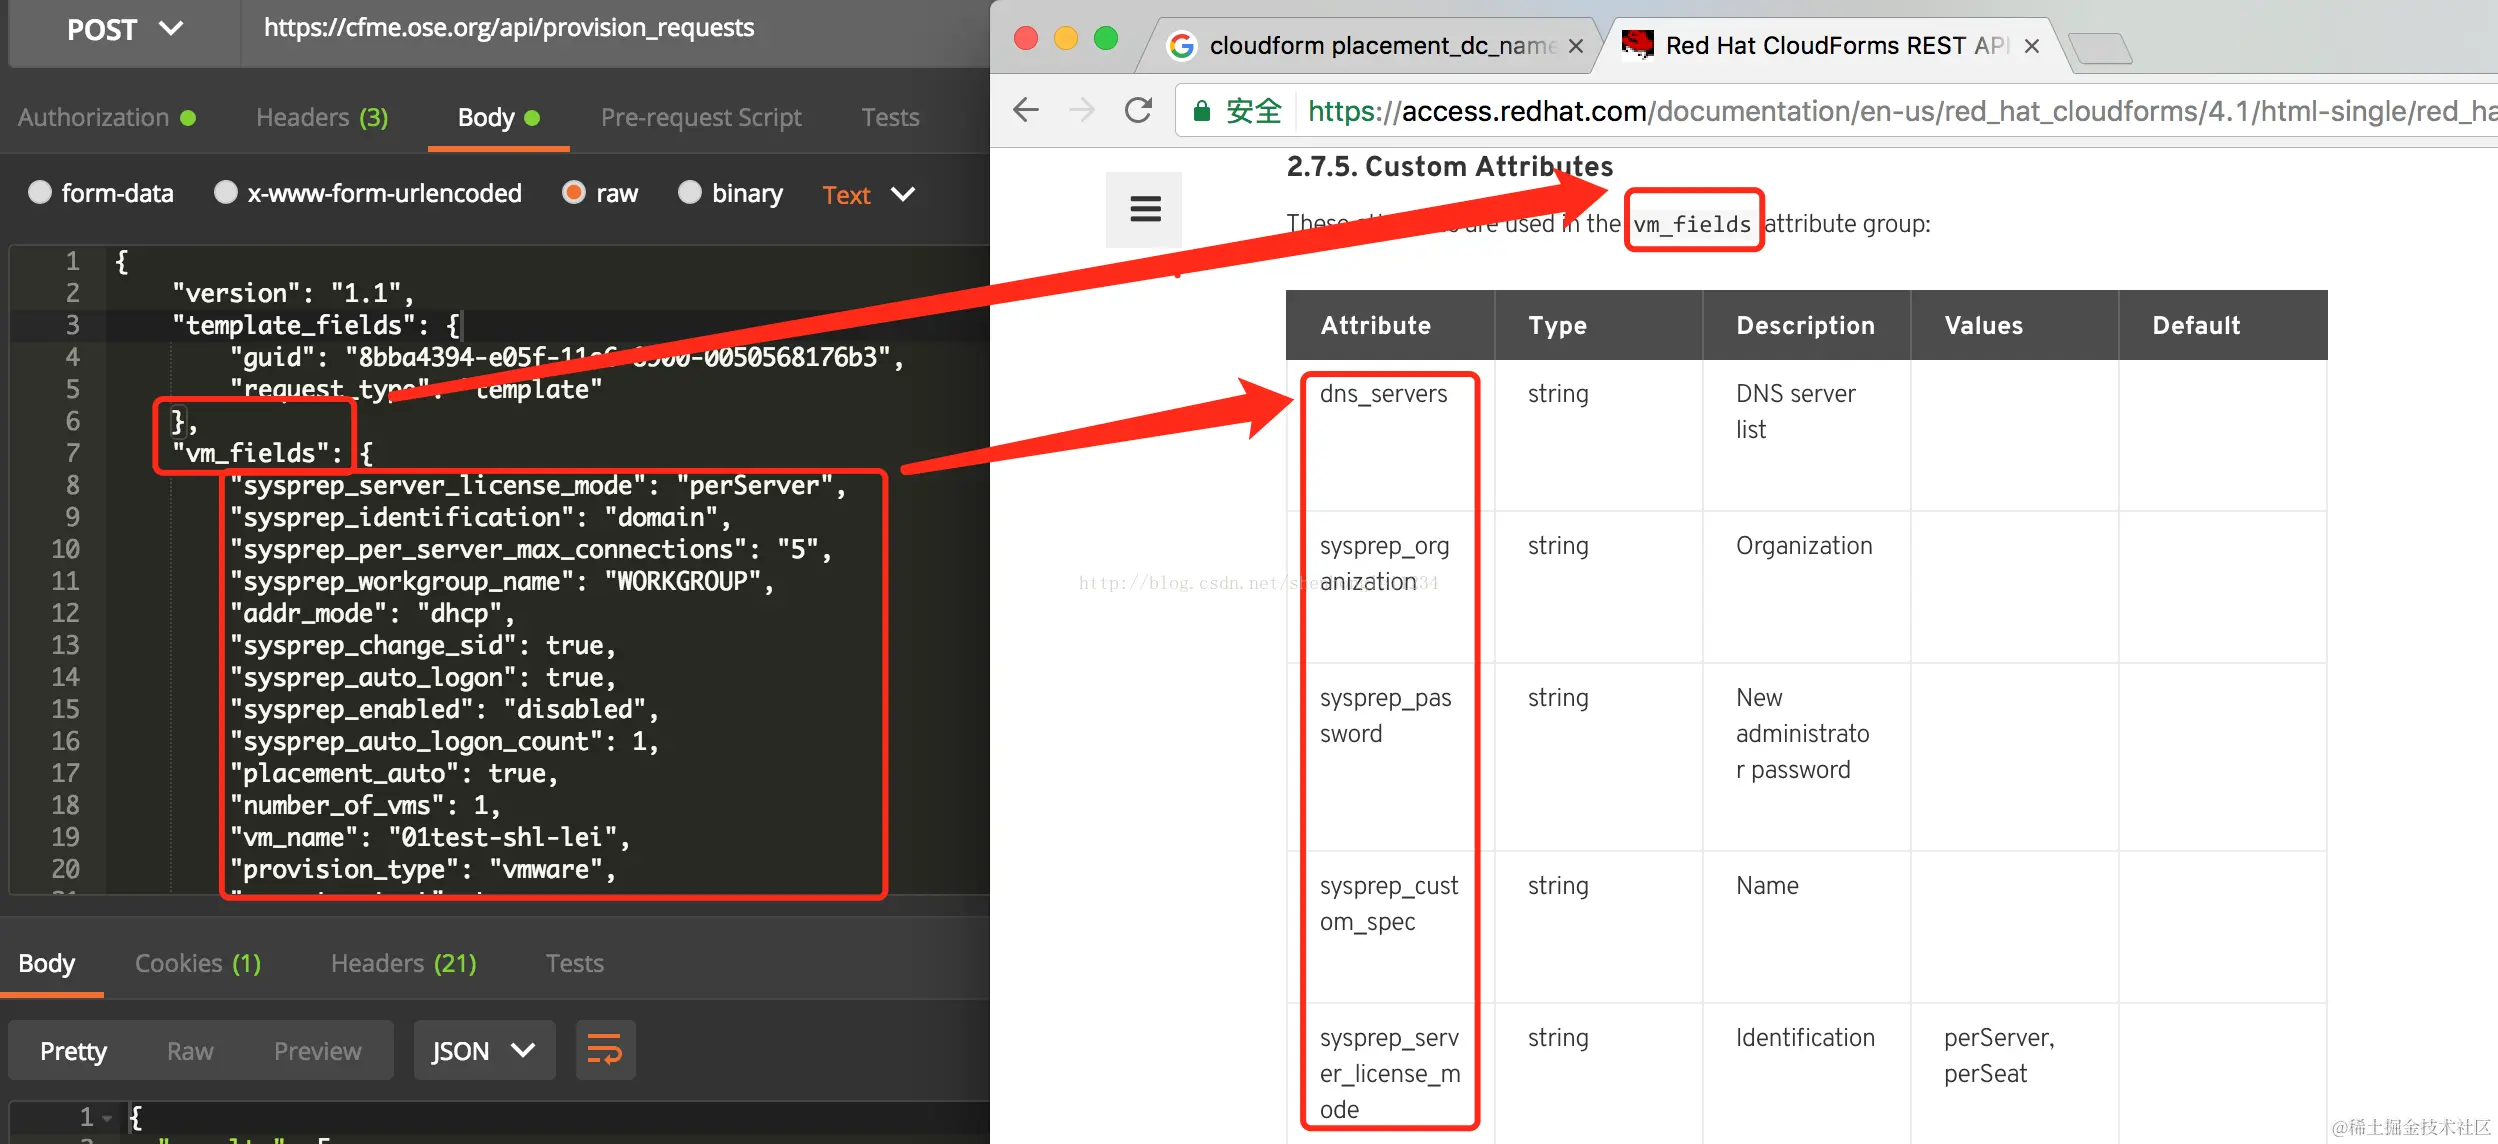2498x1144 pixels.
Task: Open the POST method dropdown
Action: [124, 29]
